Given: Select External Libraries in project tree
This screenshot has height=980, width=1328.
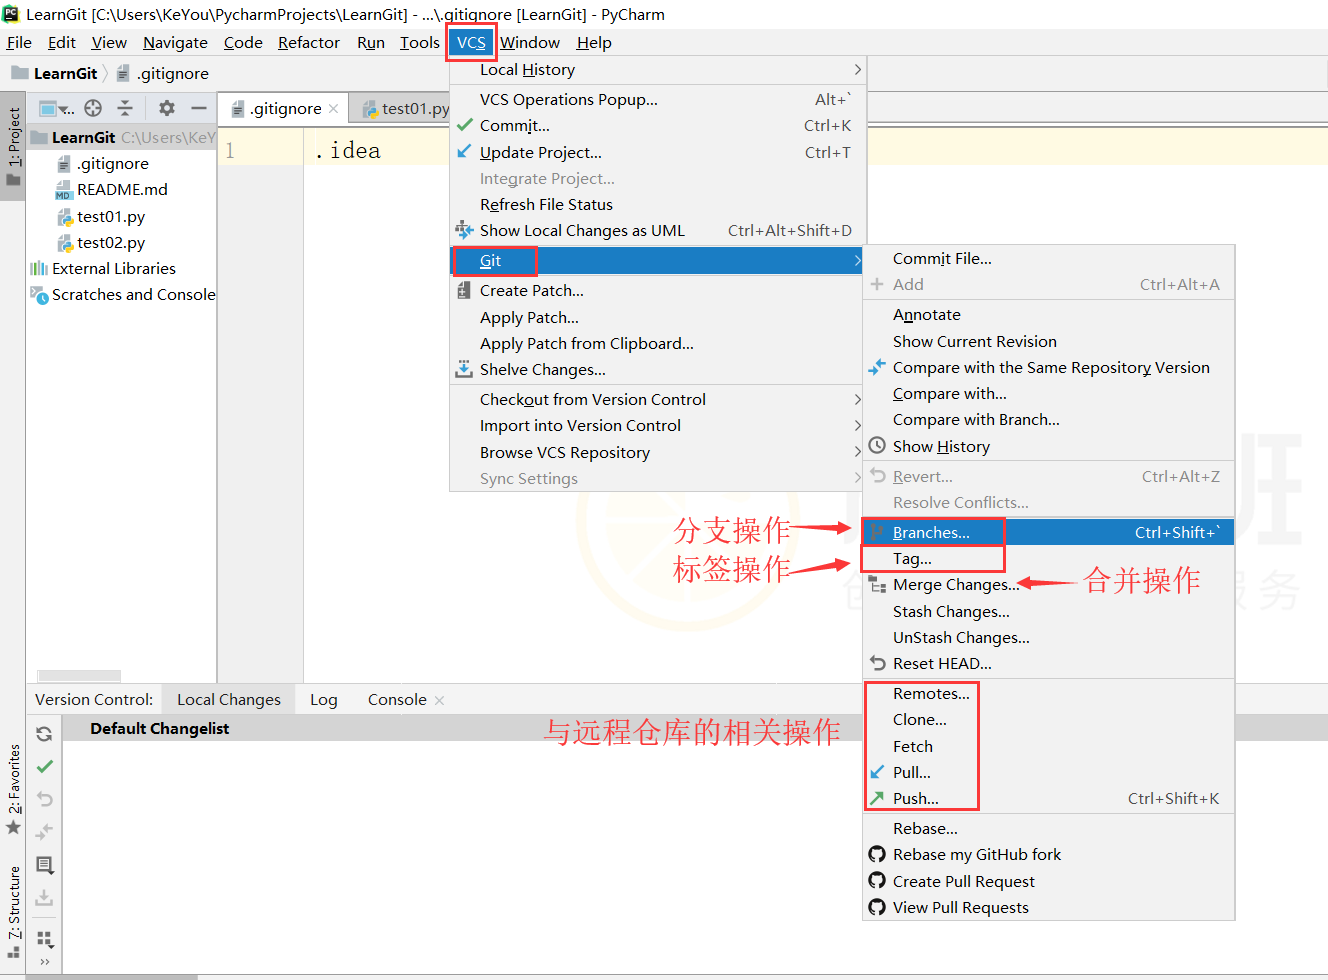Looking at the screenshot, I should pyautogui.click(x=103, y=269).
